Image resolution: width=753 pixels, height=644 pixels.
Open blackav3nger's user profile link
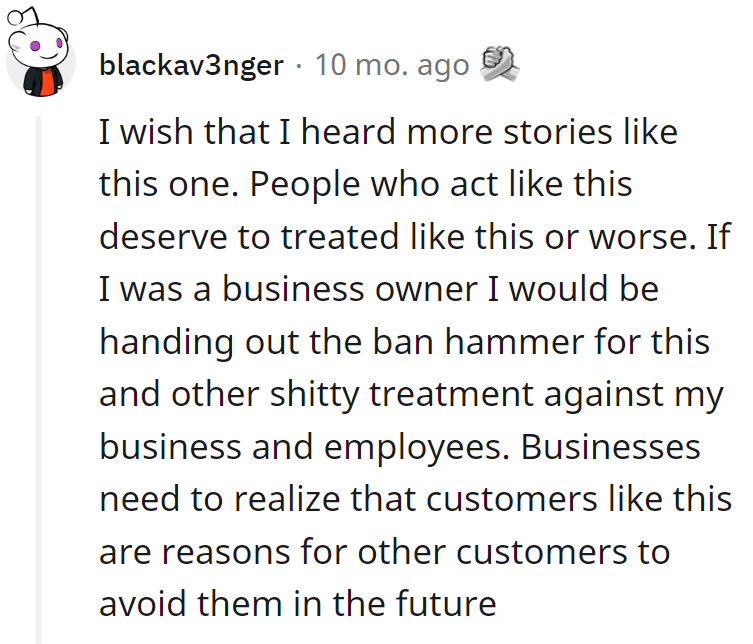[191, 65]
